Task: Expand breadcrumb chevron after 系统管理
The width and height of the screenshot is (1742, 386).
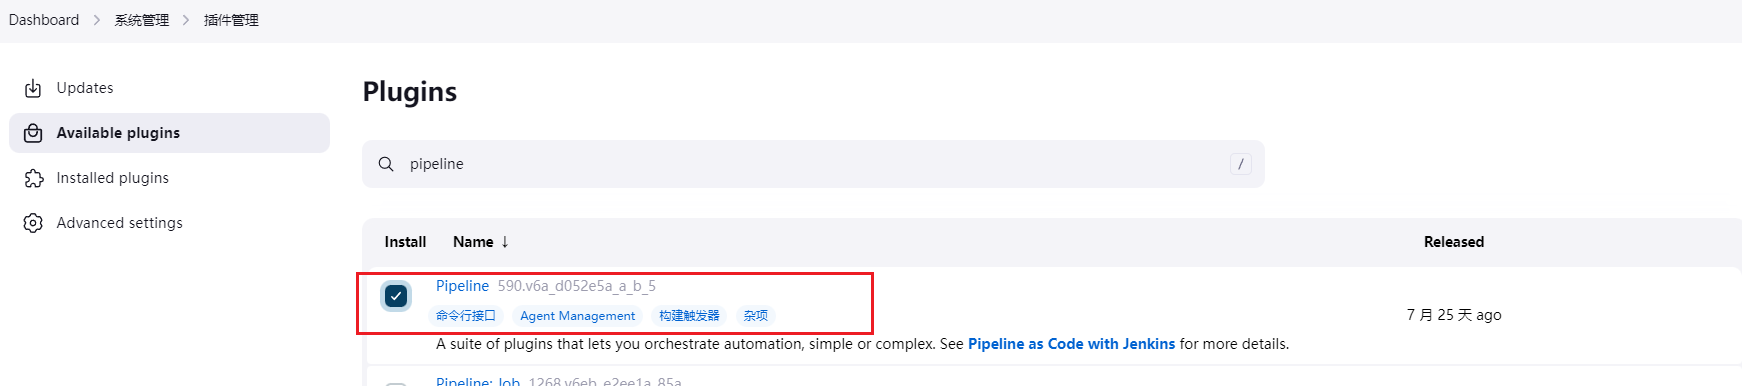Action: 187,20
